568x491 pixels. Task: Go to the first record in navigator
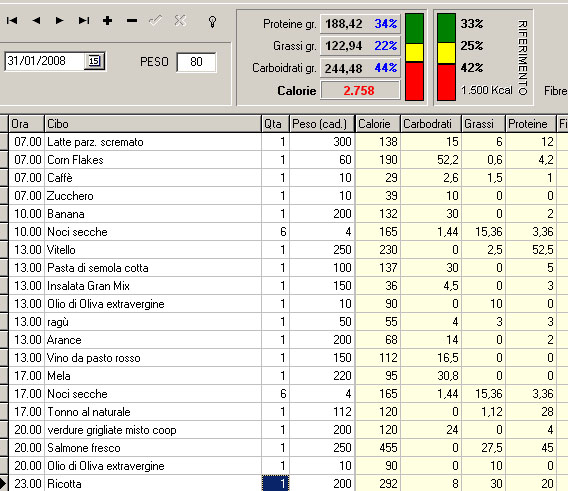tap(12, 21)
